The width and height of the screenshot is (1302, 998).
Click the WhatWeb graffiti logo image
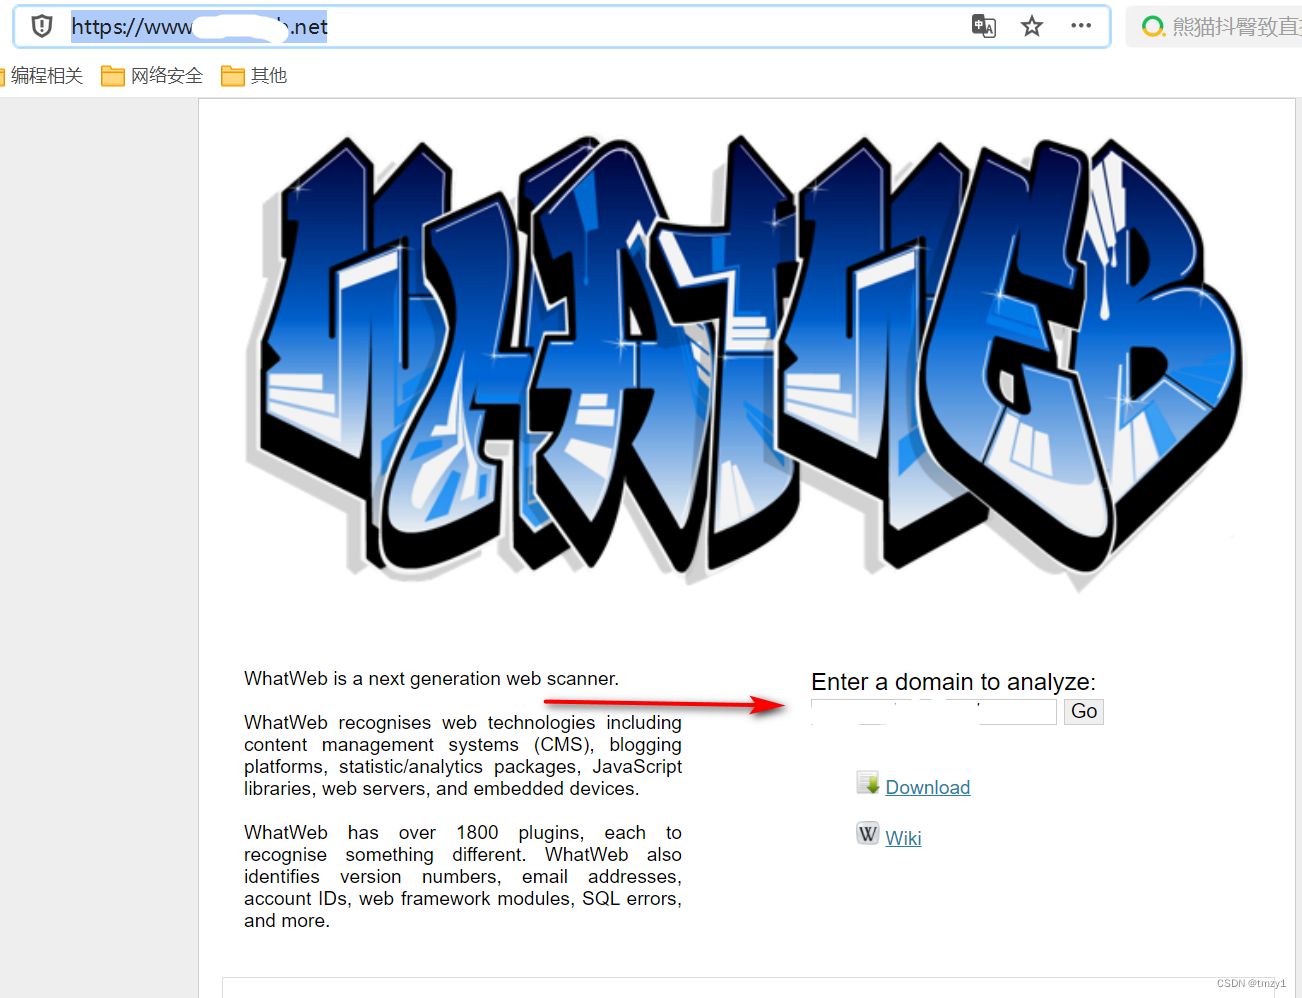click(x=743, y=362)
